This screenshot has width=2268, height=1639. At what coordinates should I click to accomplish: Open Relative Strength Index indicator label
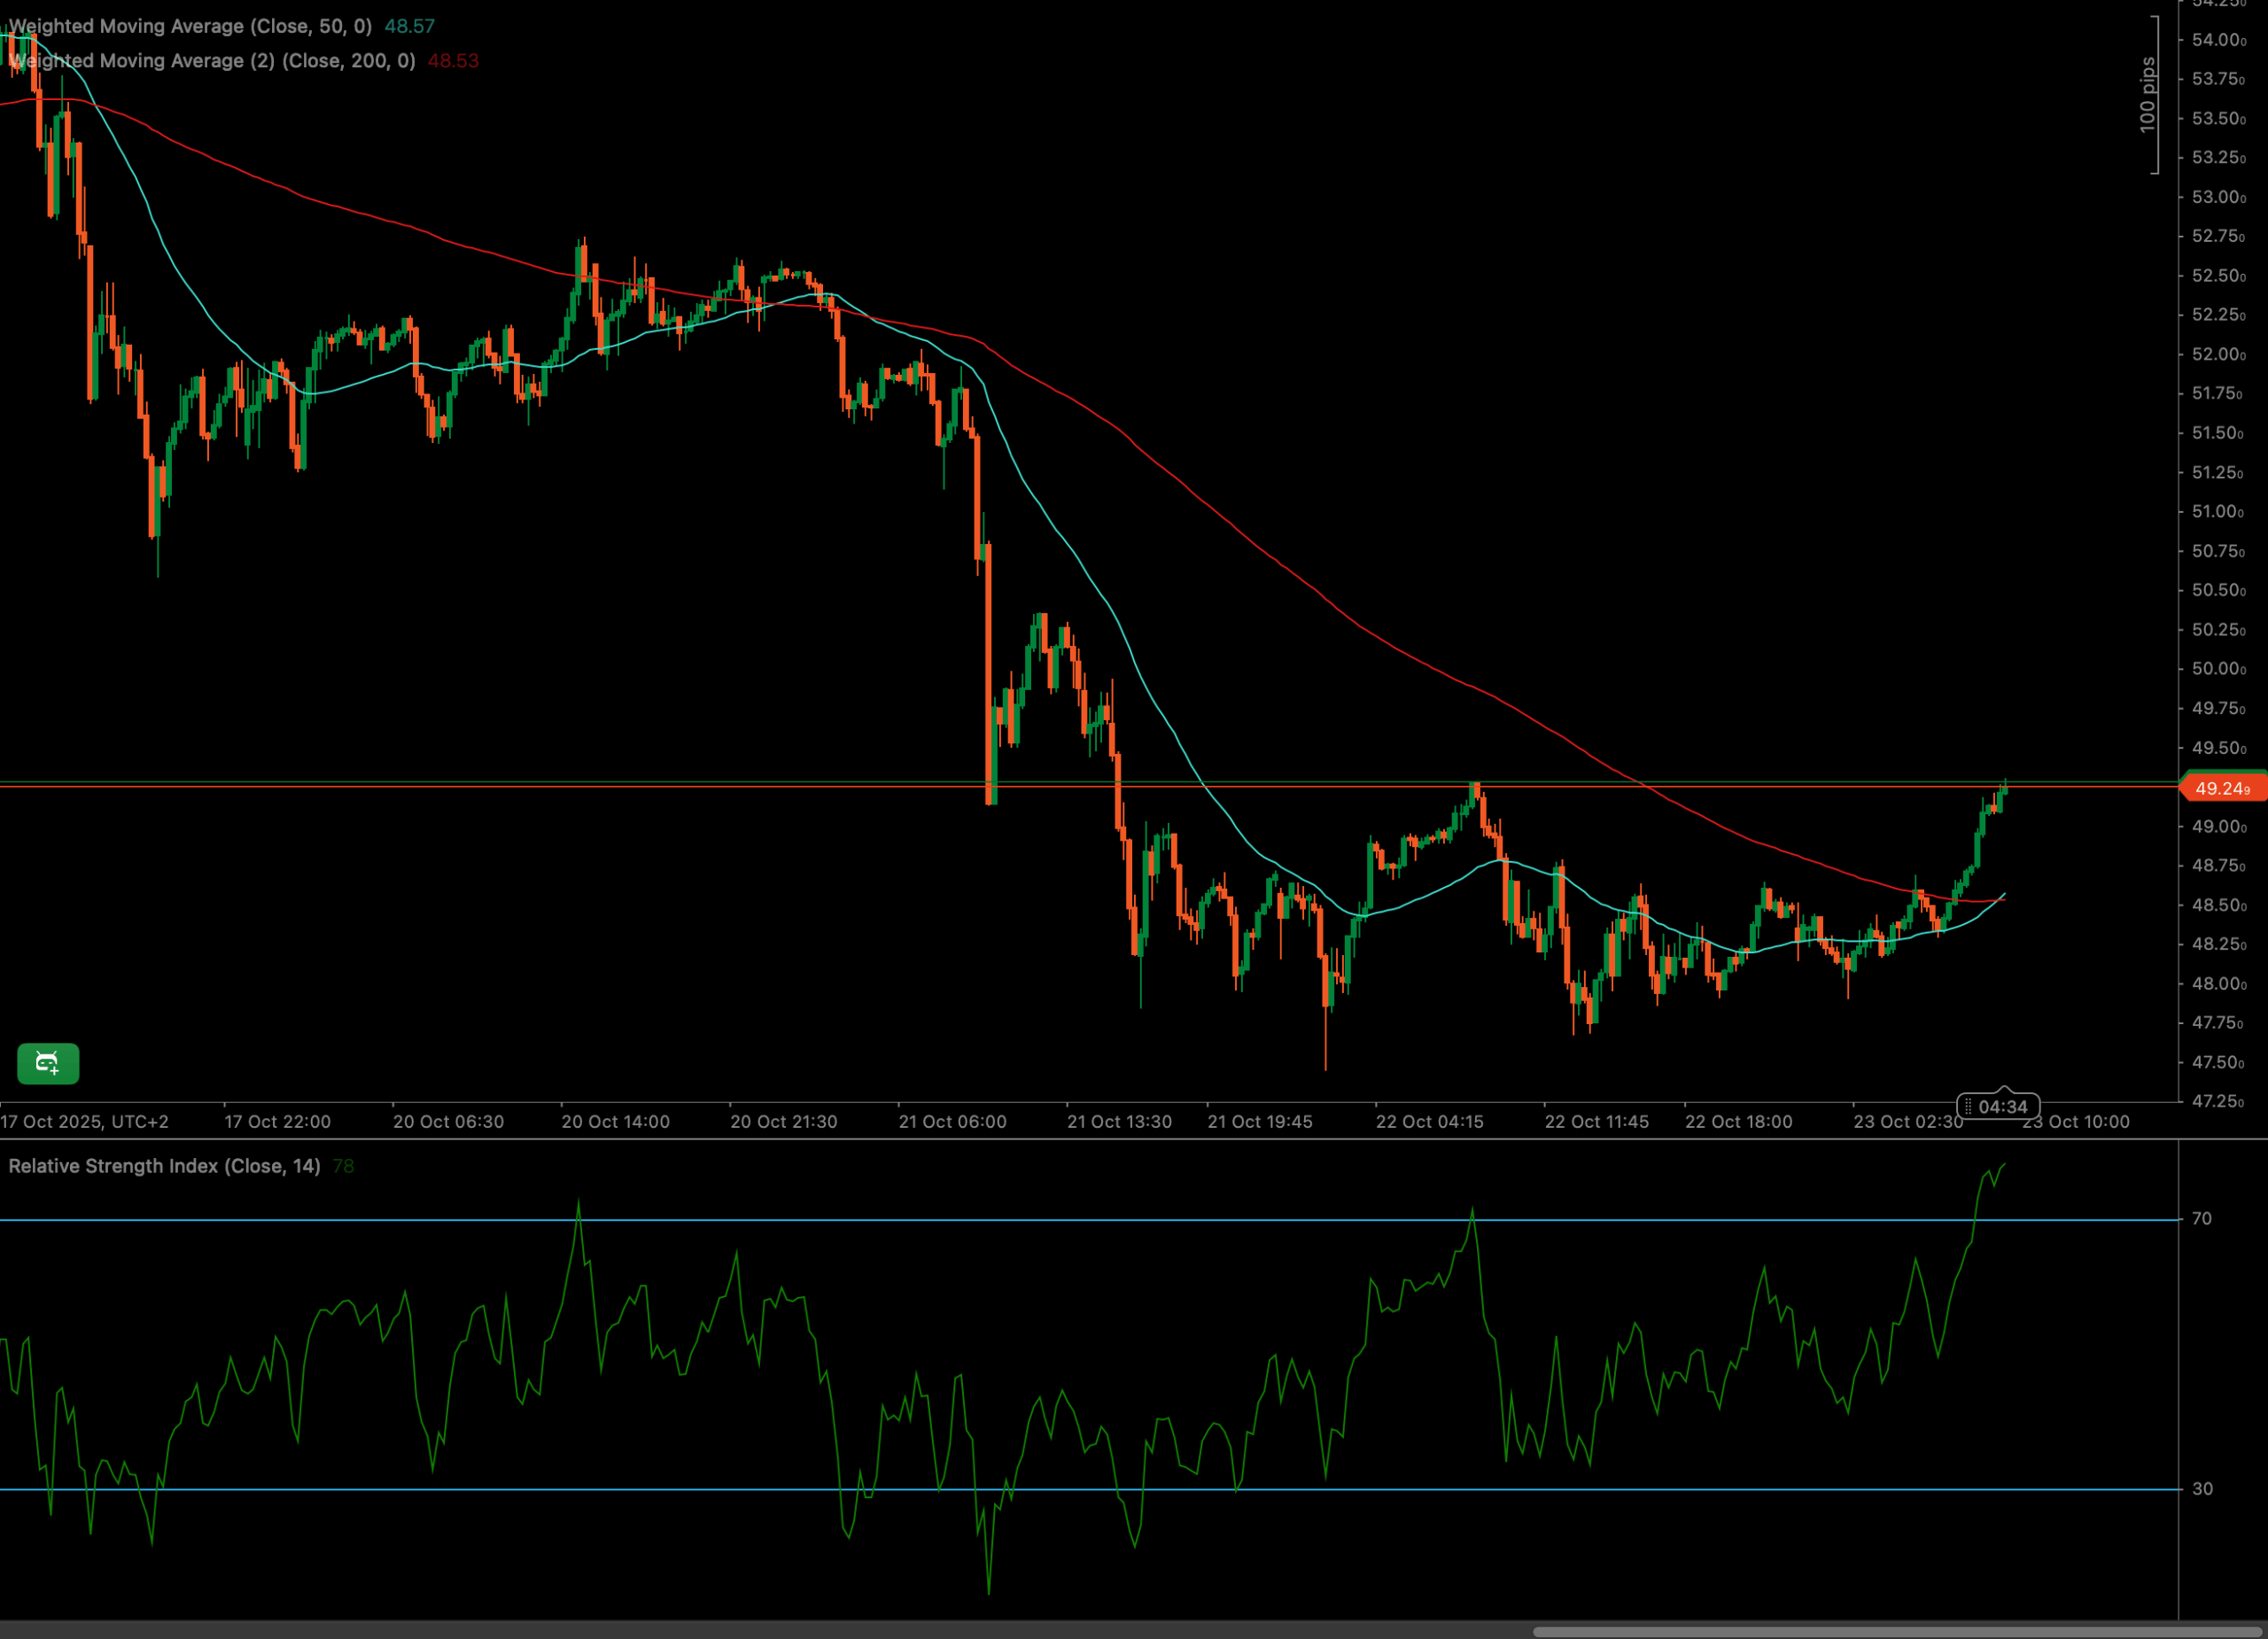click(164, 1166)
